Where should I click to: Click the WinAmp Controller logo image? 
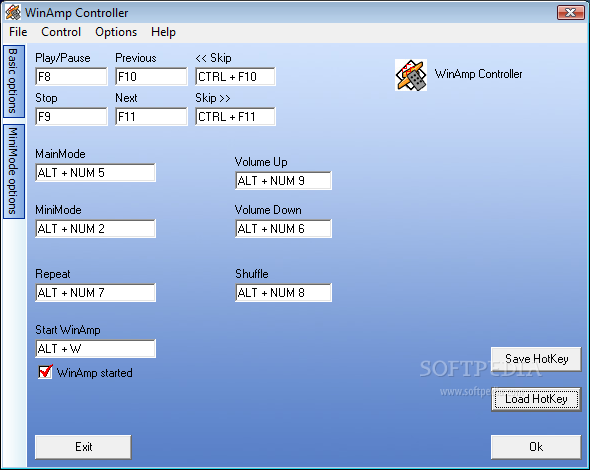click(411, 75)
